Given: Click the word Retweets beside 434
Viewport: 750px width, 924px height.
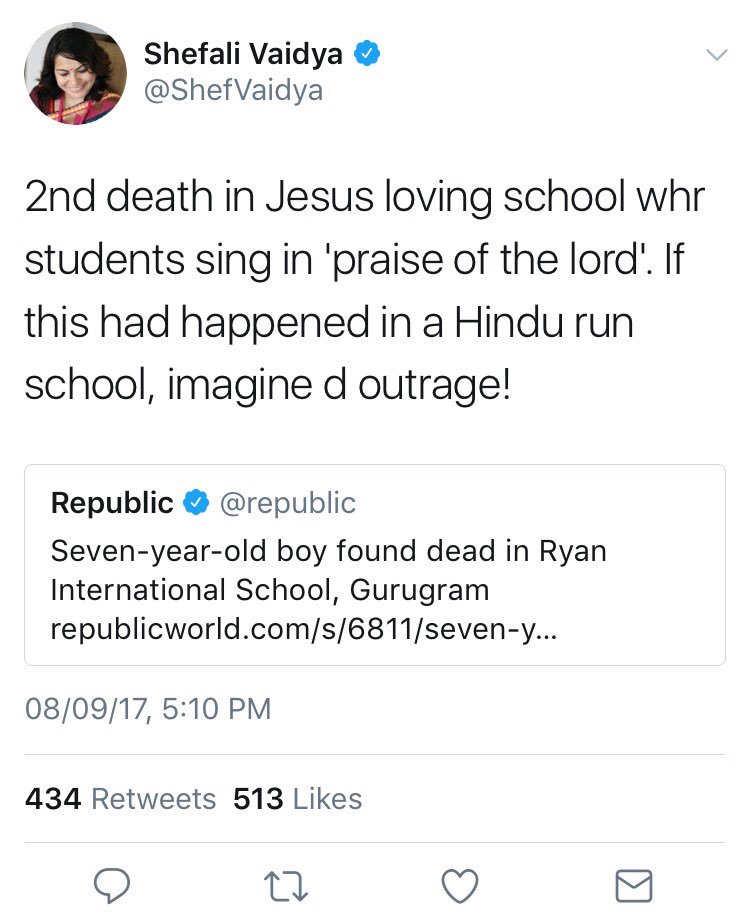Looking at the screenshot, I should [x=153, y=799].
